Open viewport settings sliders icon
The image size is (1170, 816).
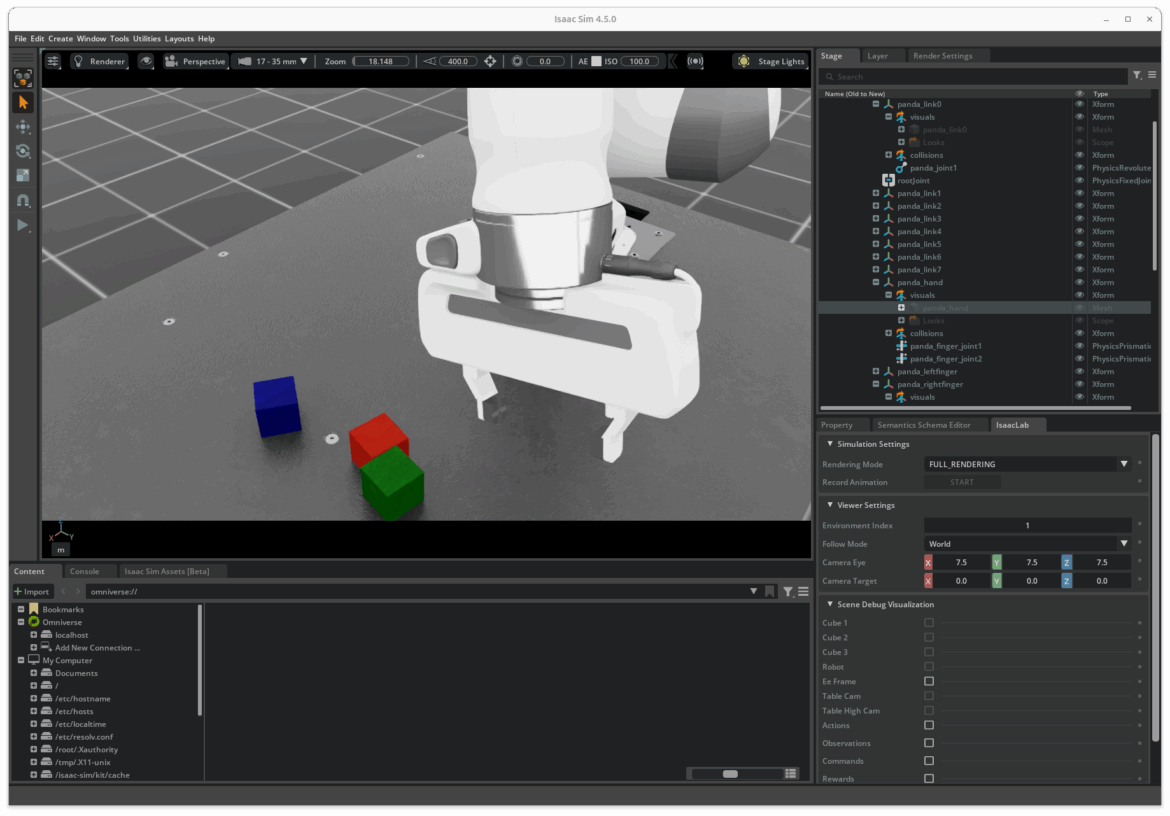coord(53,61)
